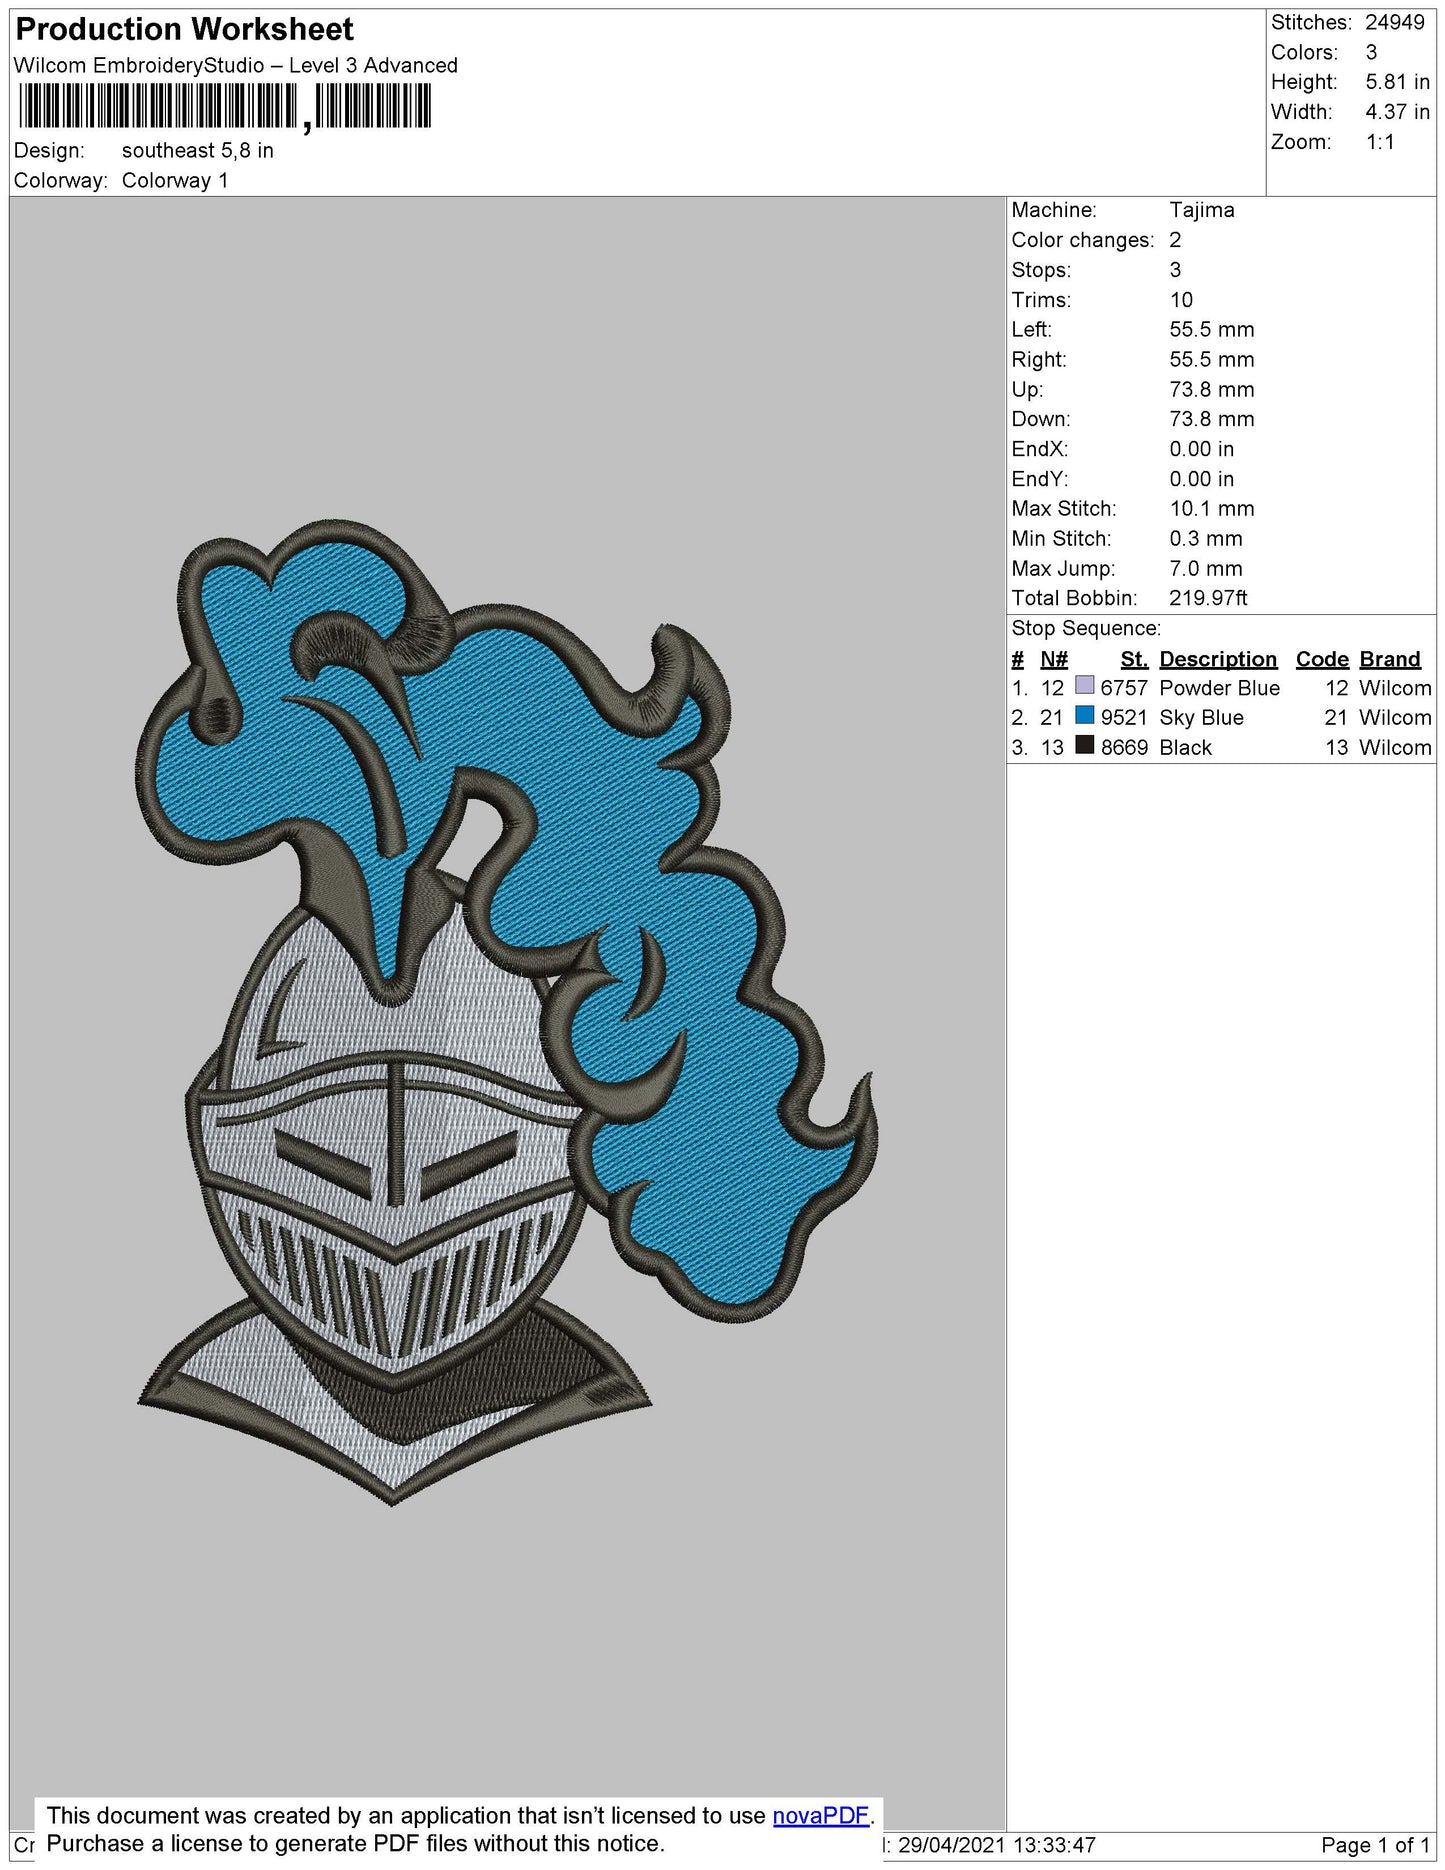This screenshot has width=1445, height=1870.
Task: Click the design name 'southeast 5,8 in'
Action: [x=198, y=151]
